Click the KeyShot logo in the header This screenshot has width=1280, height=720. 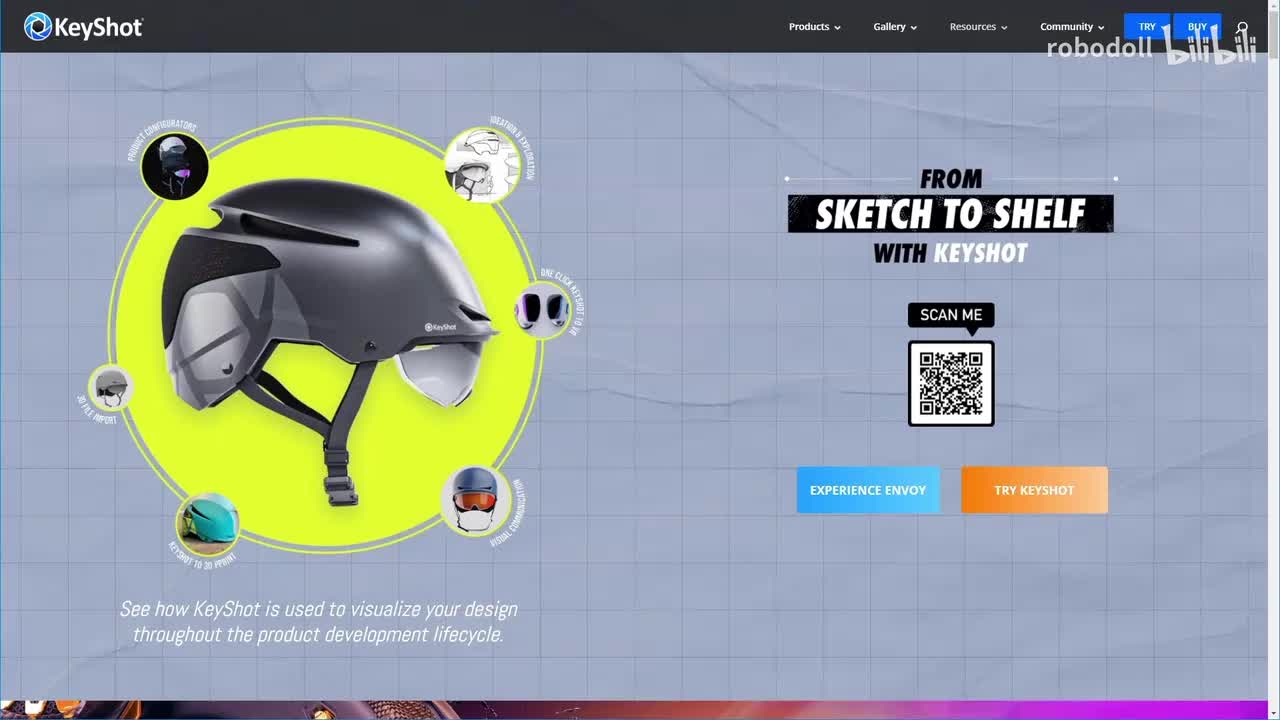(x=84, y=27)
